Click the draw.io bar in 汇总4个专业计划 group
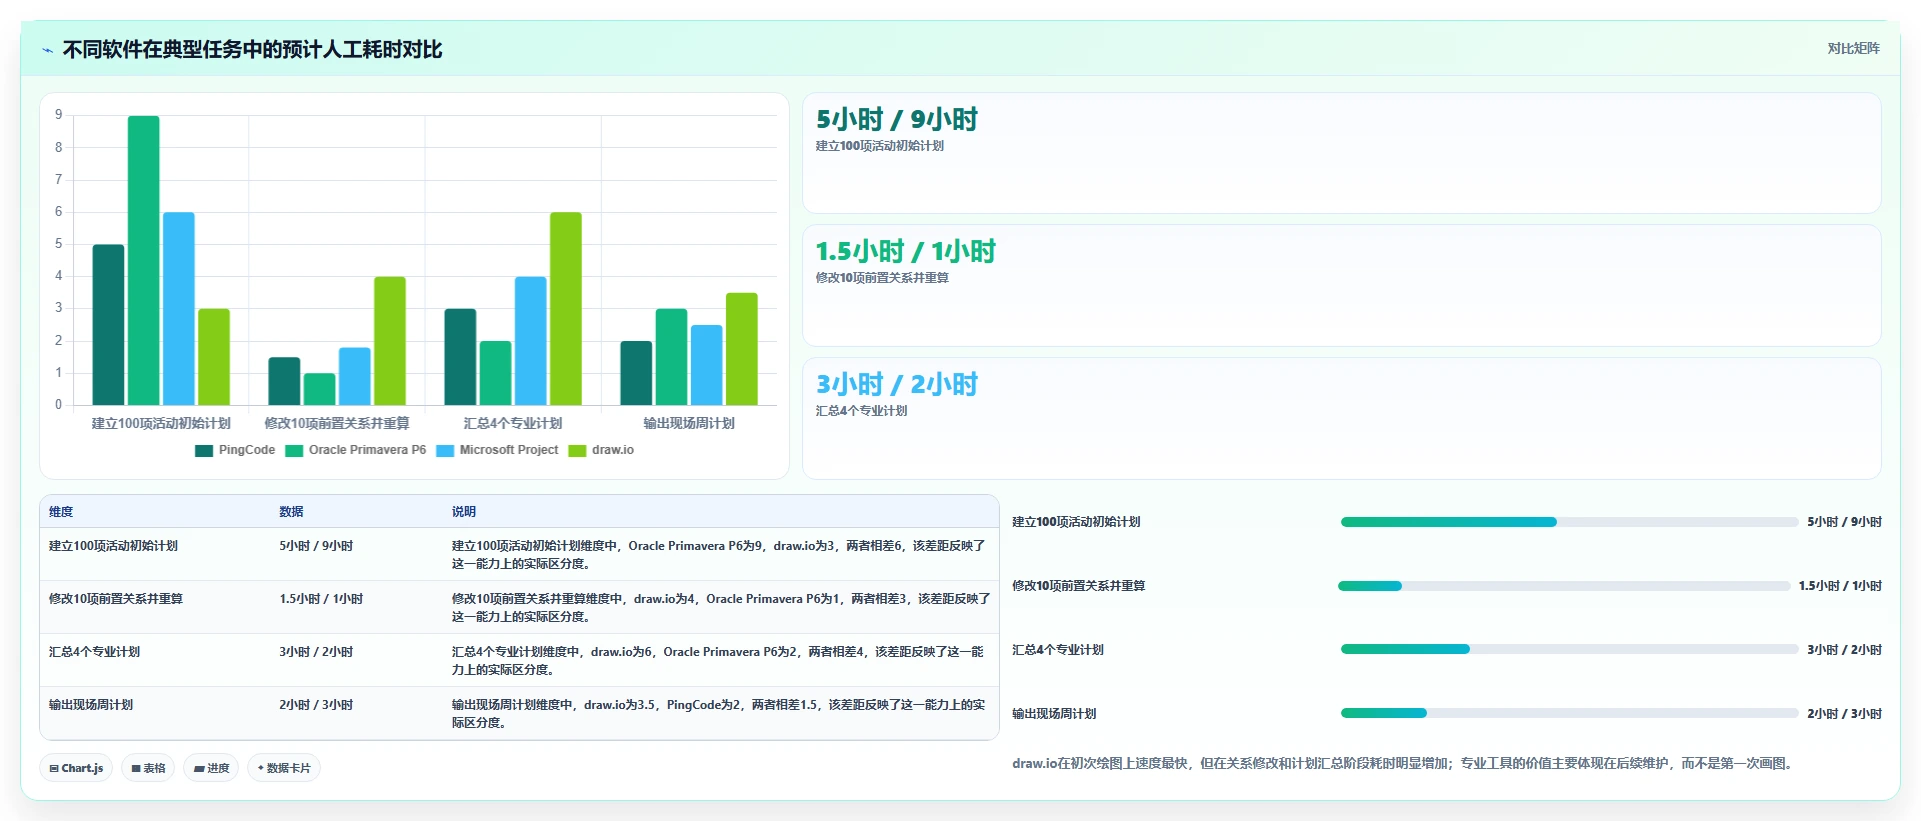The image size is (1921, 821). click(565, 309)
